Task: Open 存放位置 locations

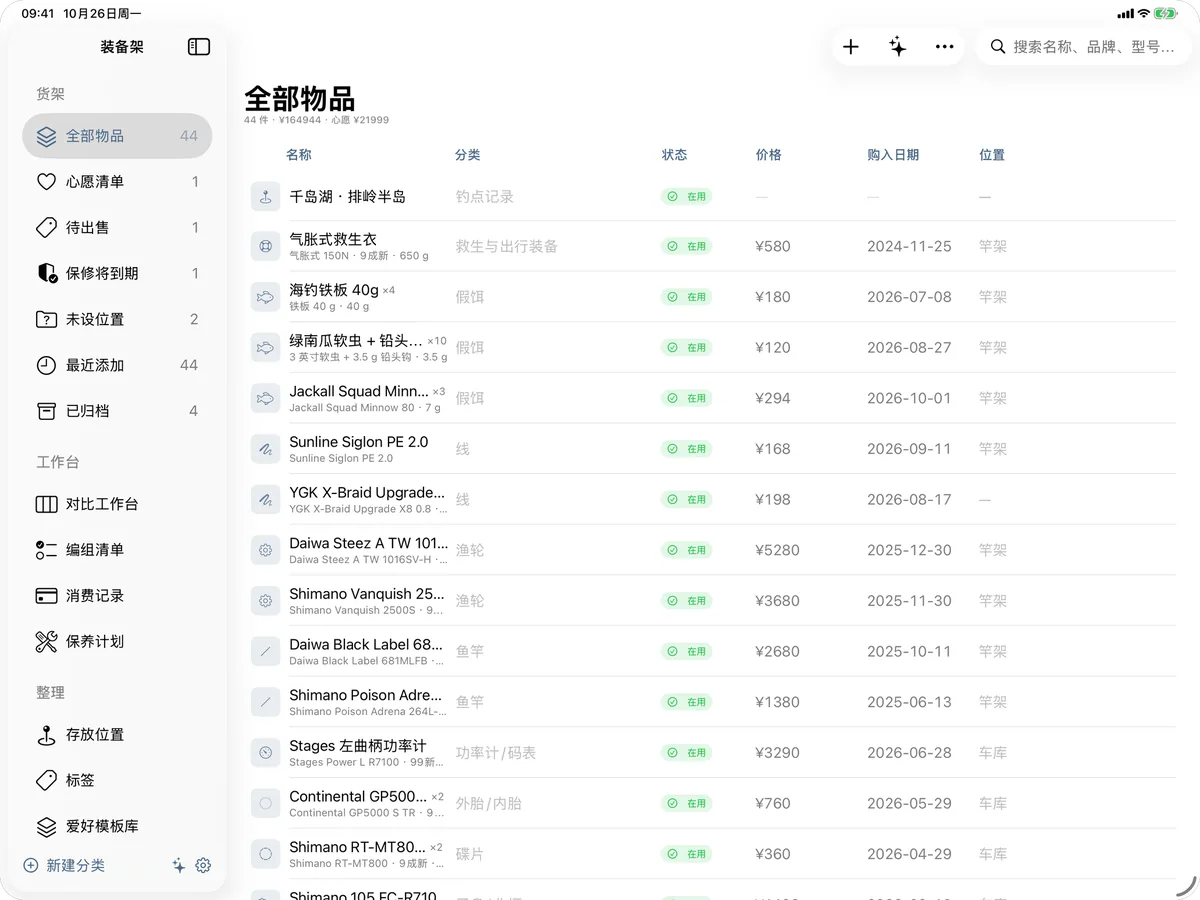Action: click(x=117, y=735)
